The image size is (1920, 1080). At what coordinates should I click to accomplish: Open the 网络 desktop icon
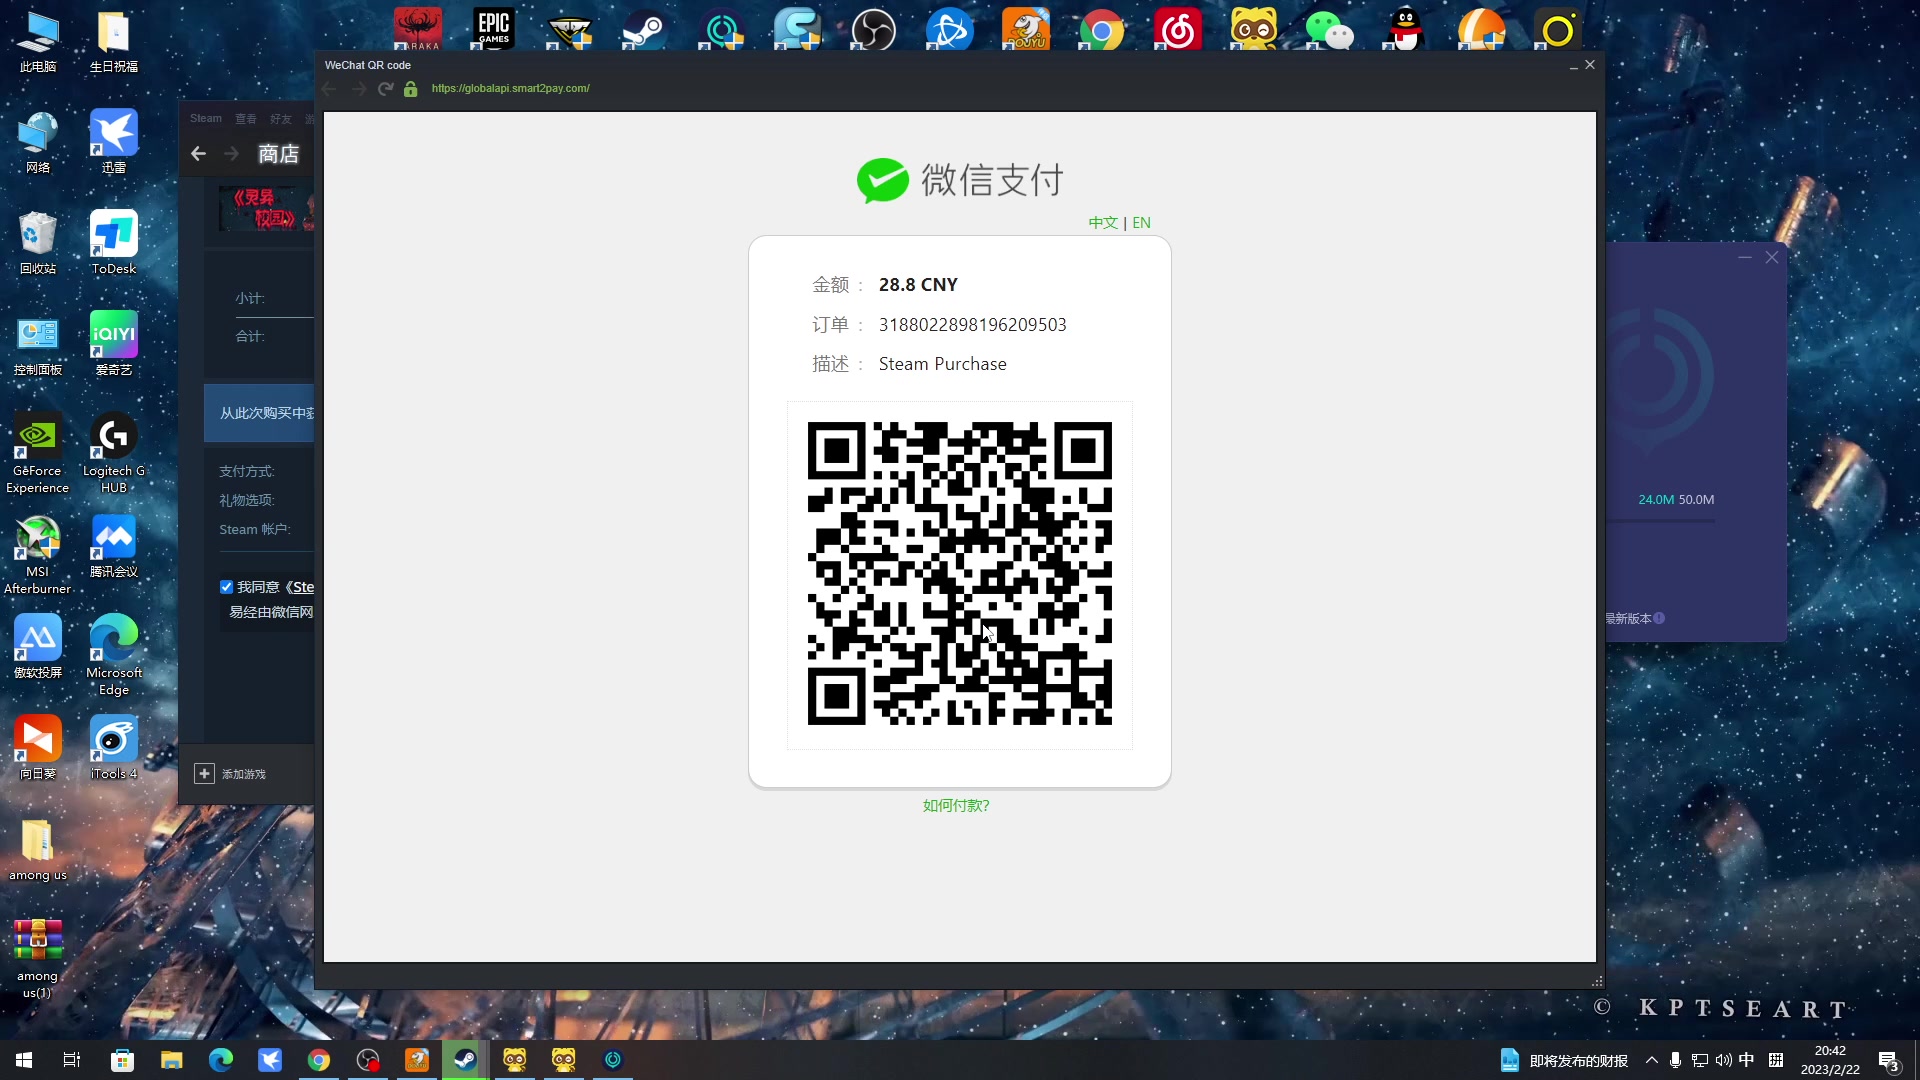[x=38, y=142]
